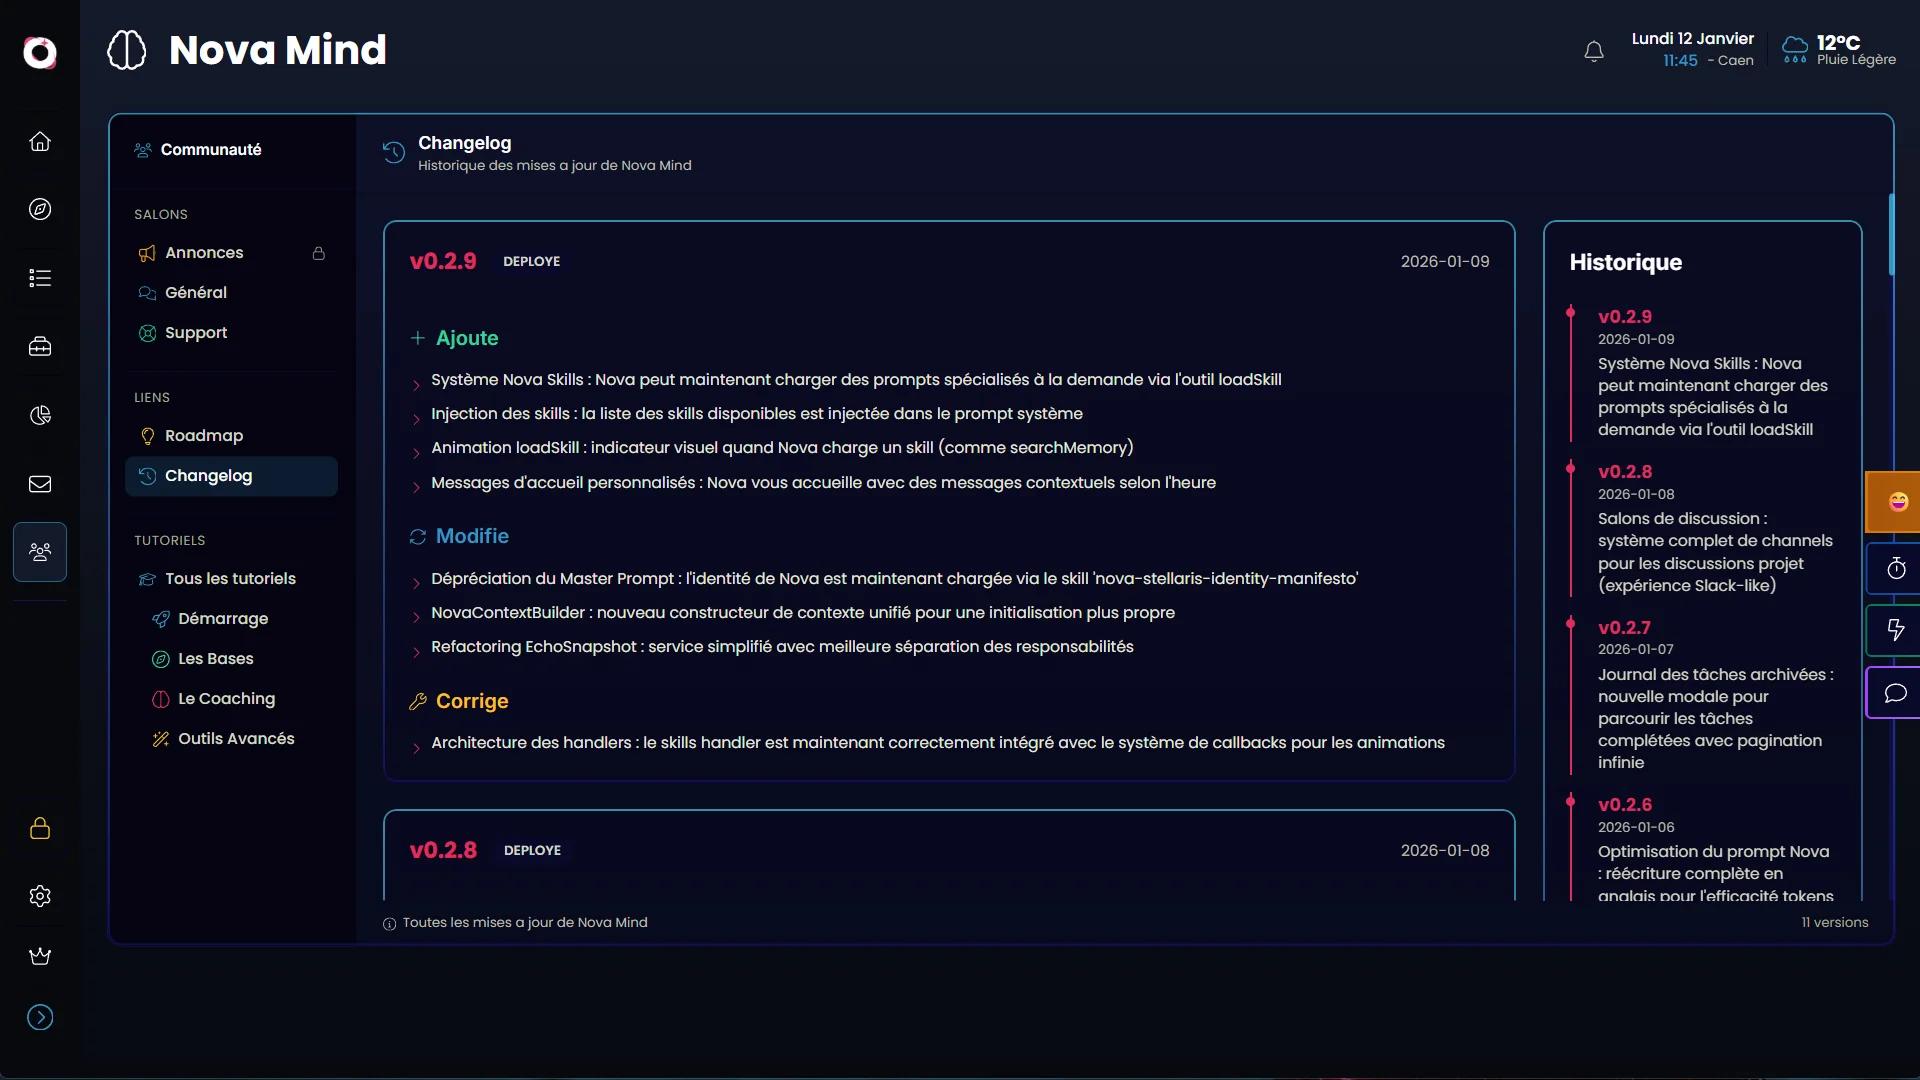Click the notification bell icon
The height and width of the screenshot is (1080, 1920).
tap(1594, 51)
